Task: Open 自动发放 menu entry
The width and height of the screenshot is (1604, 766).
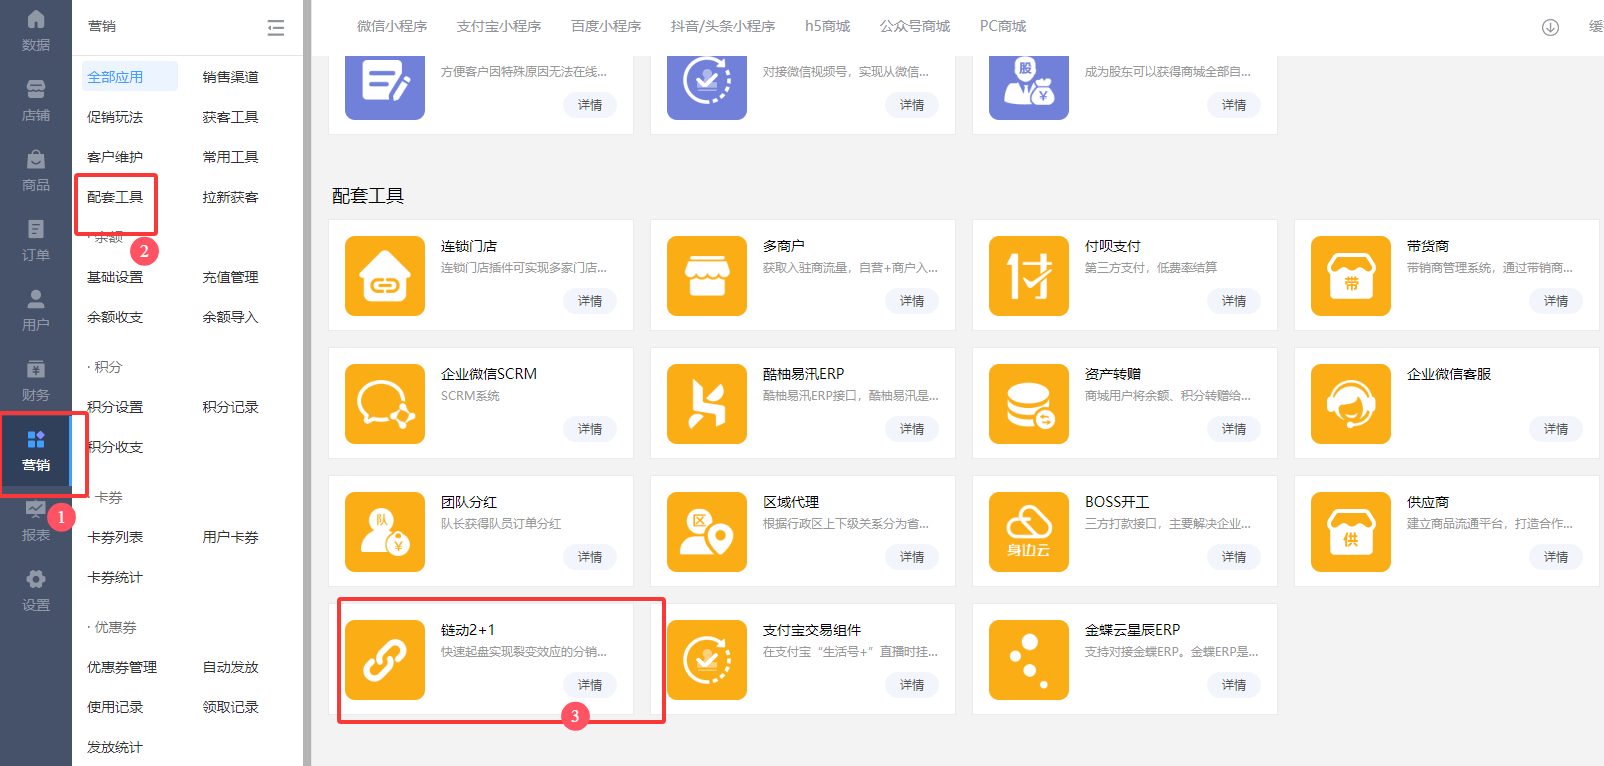Action: (x=231, y=667)
